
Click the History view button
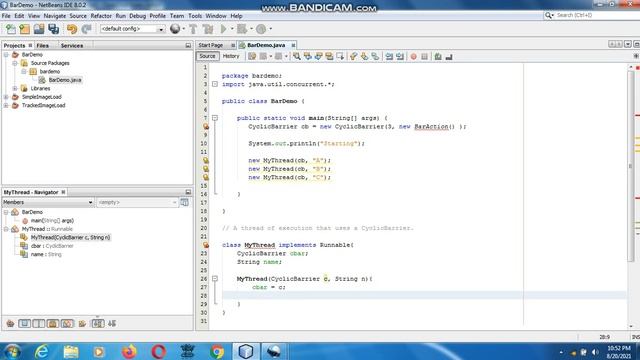[x=231, y=56]
